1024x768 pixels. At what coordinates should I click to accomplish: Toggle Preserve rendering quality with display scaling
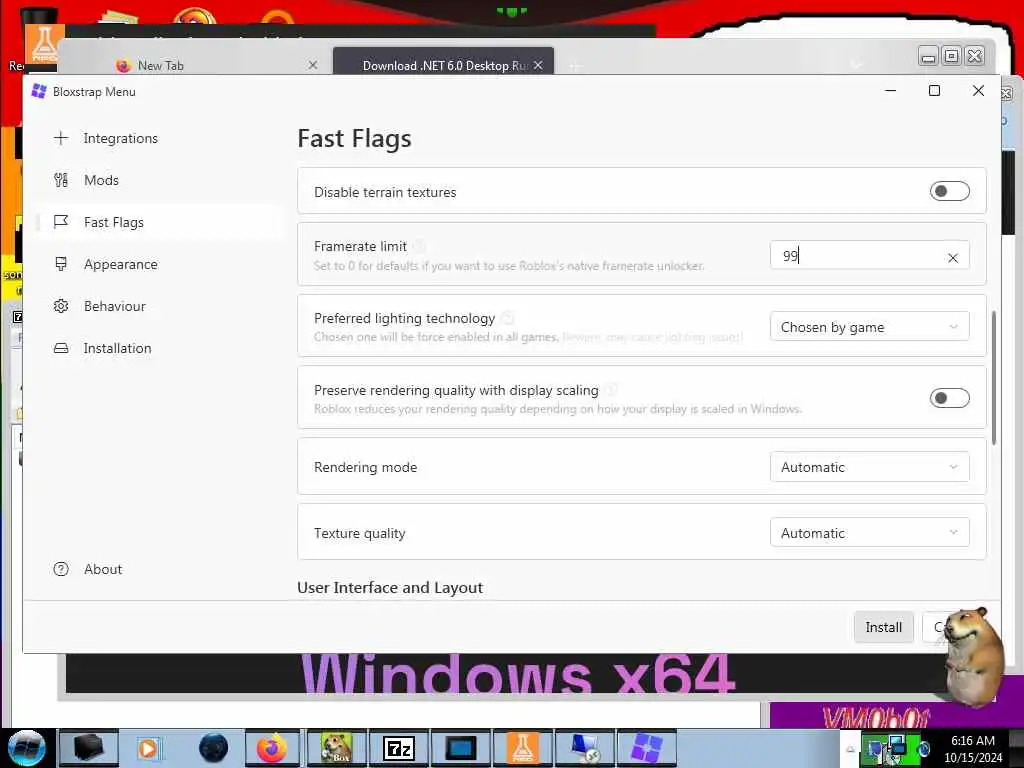(950, 398)
